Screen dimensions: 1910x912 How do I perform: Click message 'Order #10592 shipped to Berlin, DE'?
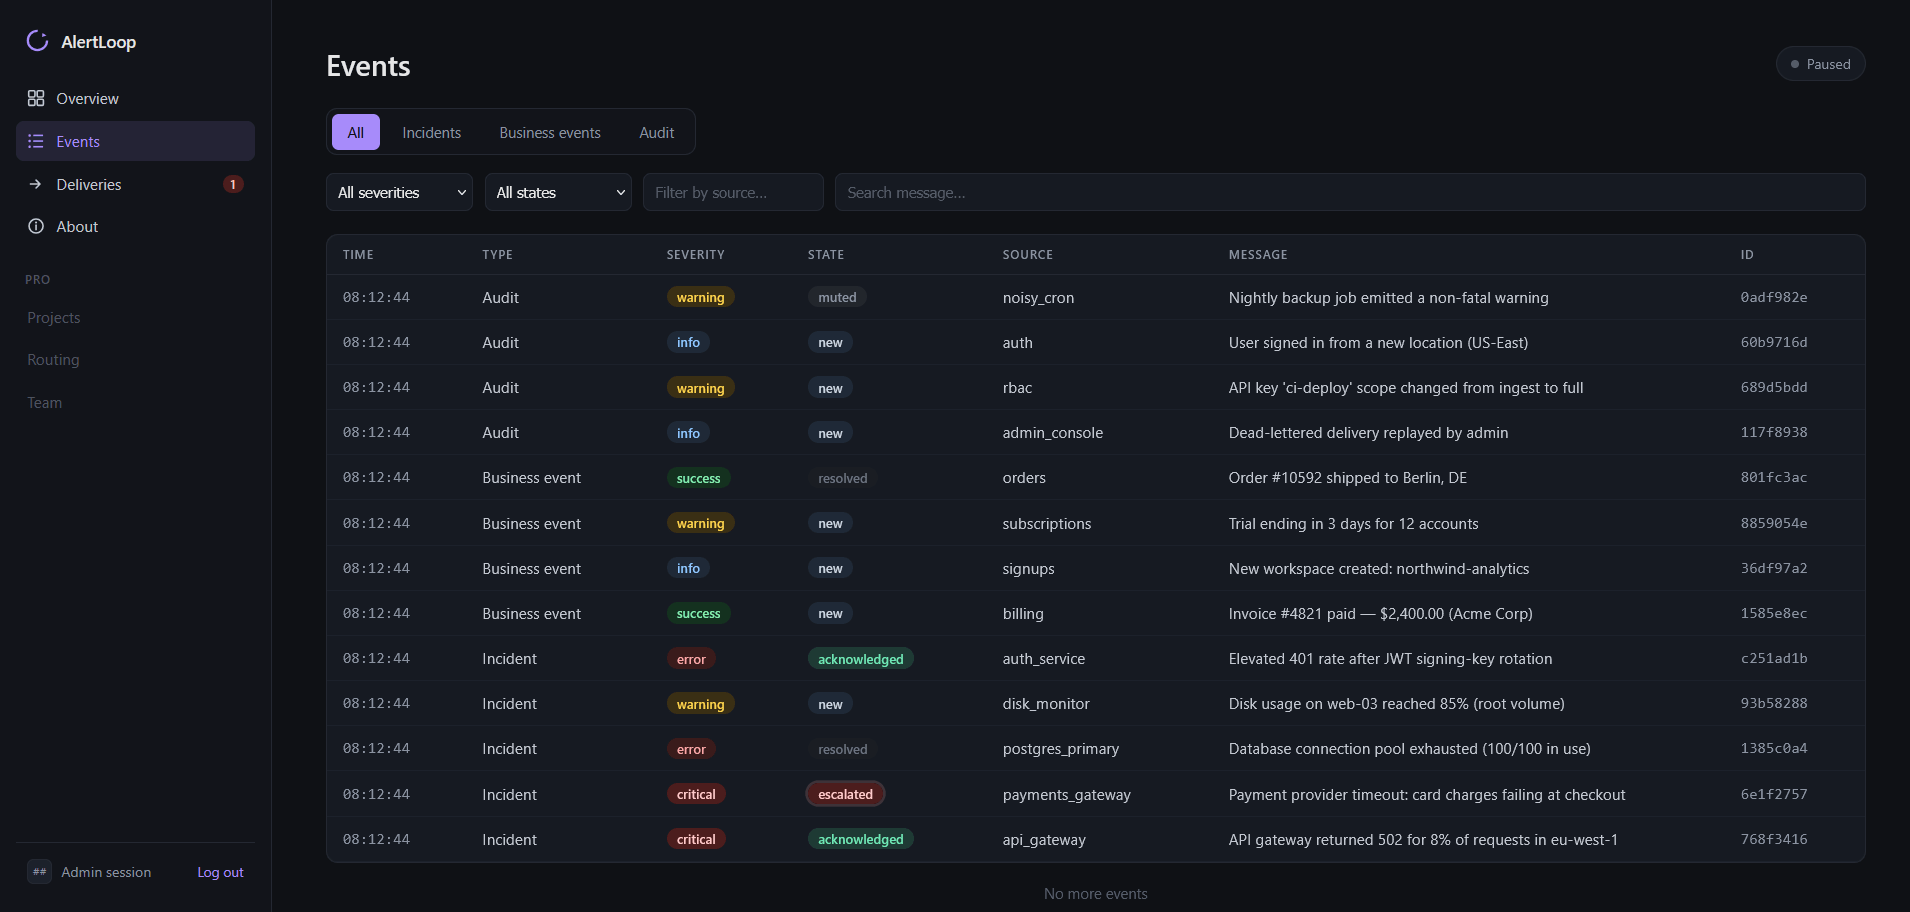pyautogui.click(x=1348, y=478)
